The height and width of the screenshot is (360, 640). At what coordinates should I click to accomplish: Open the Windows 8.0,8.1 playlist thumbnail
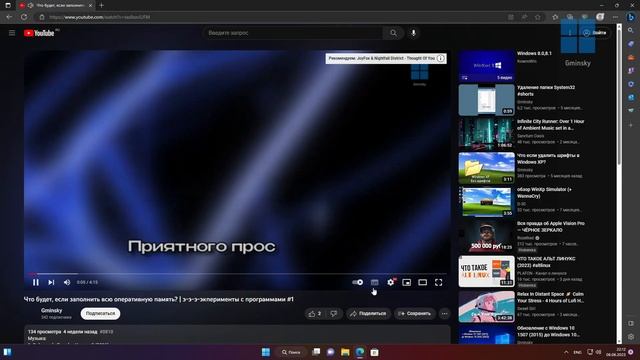(487, 66)
